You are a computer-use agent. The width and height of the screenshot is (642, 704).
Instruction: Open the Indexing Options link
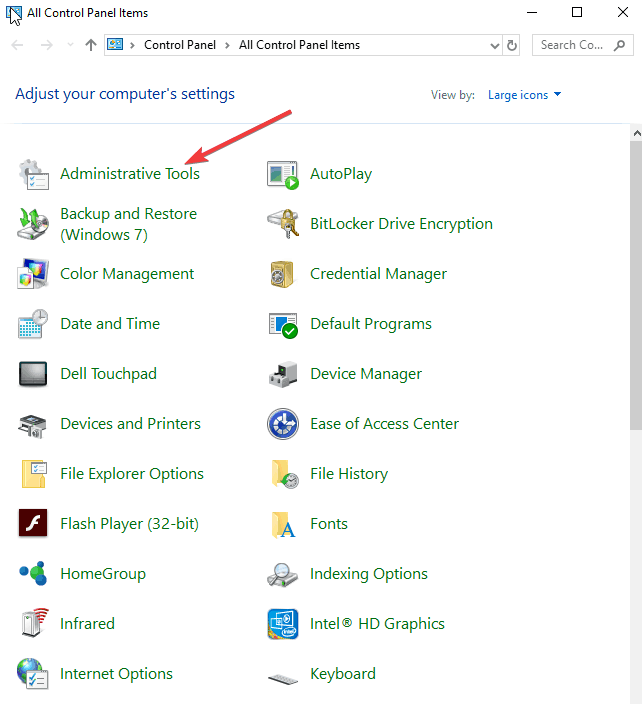(368, 574)
